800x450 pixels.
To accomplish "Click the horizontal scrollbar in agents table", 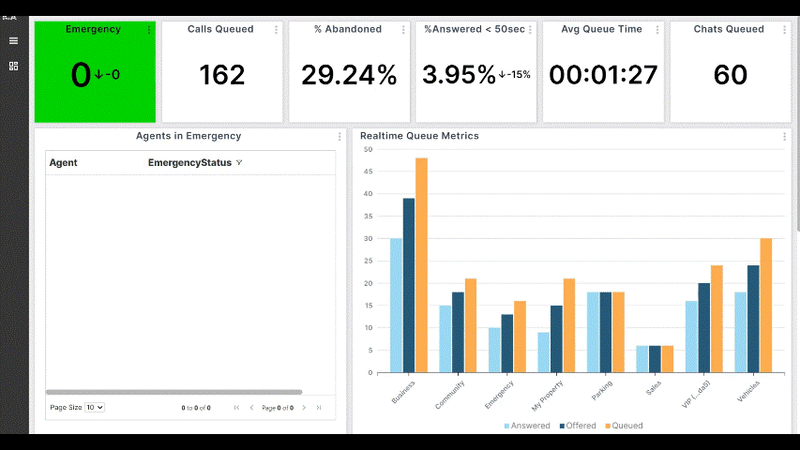I will pyautogui.click(x=174, y=392).
